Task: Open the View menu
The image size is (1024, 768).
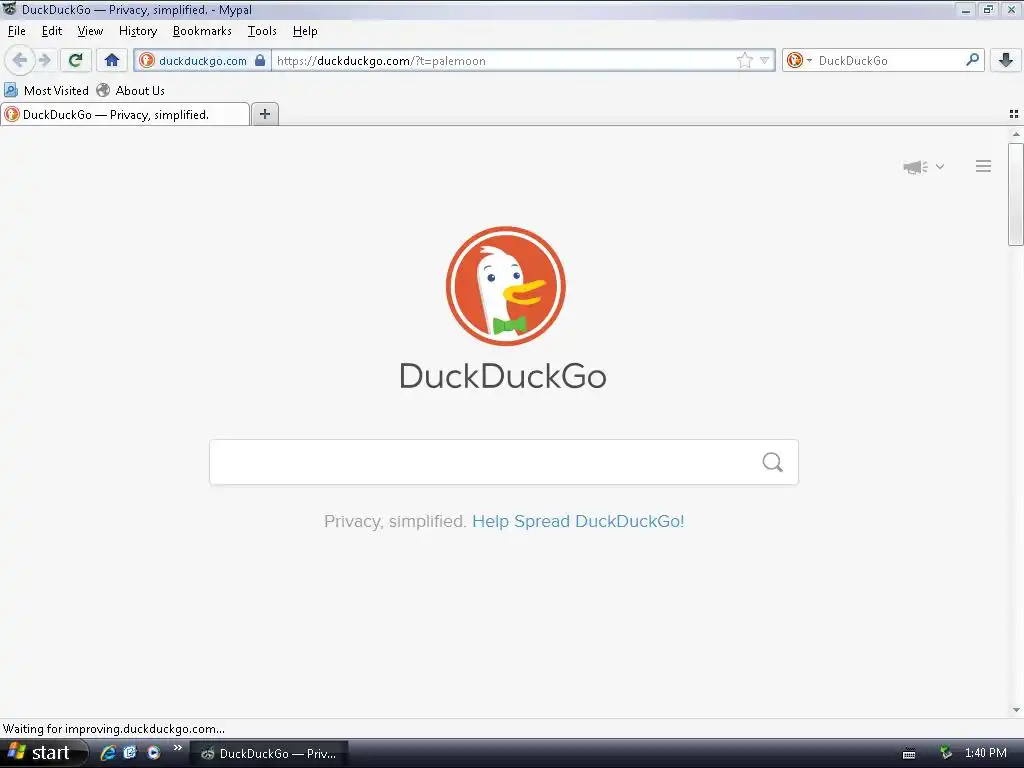Action: pyautogui.click(x=90, y=31)
